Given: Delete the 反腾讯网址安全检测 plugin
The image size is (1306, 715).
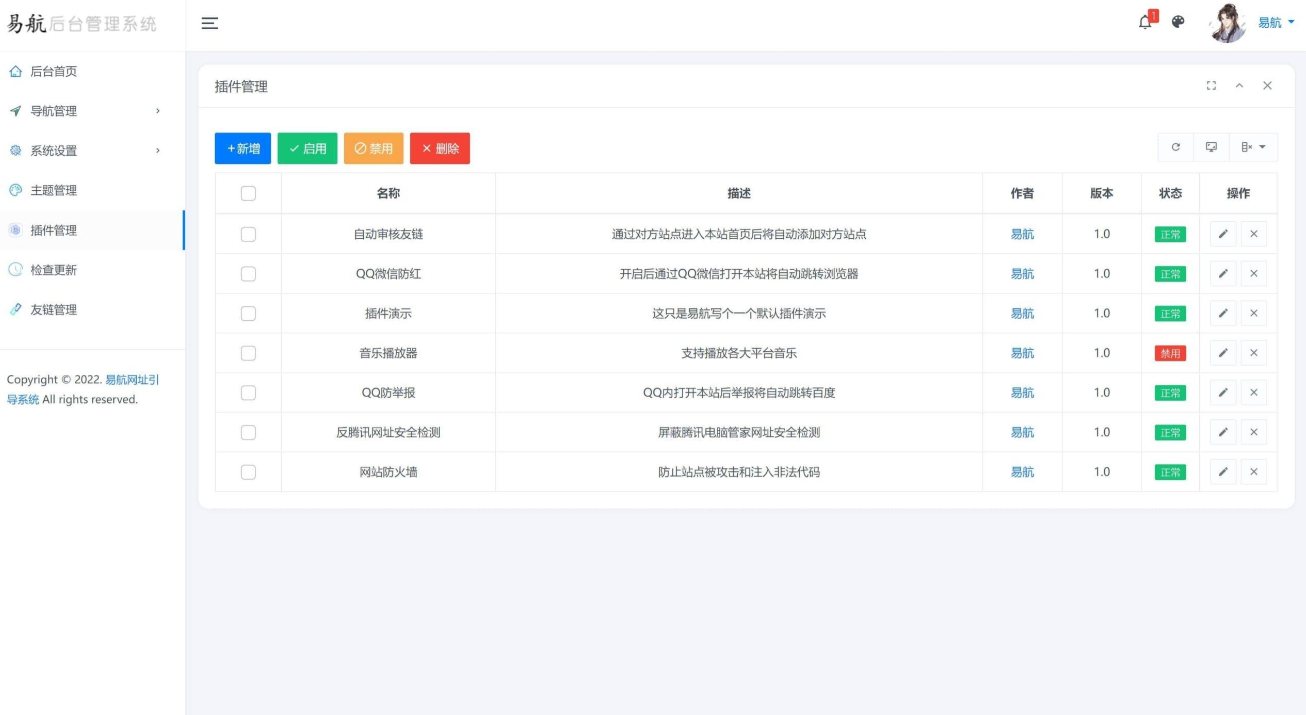Looking at the screenshot, I should pyautogui.click(x=1254, y=432).
